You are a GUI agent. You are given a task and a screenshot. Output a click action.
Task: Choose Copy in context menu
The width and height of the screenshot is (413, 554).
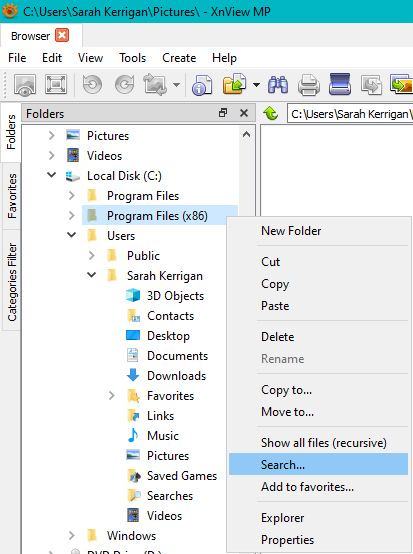(x=318, y=284)
